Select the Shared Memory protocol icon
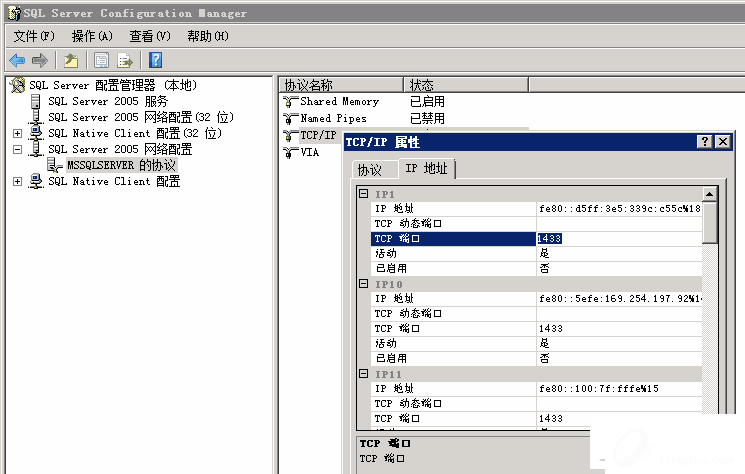This screenshot has height=474, width=745. 291,102
